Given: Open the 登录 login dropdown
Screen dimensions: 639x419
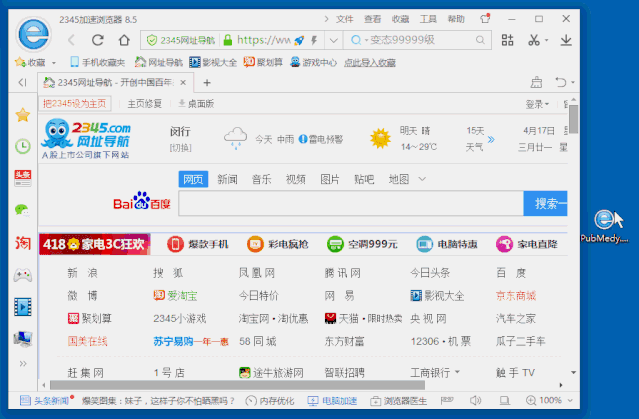Looking at the screenshot, I should pos(537,104).
